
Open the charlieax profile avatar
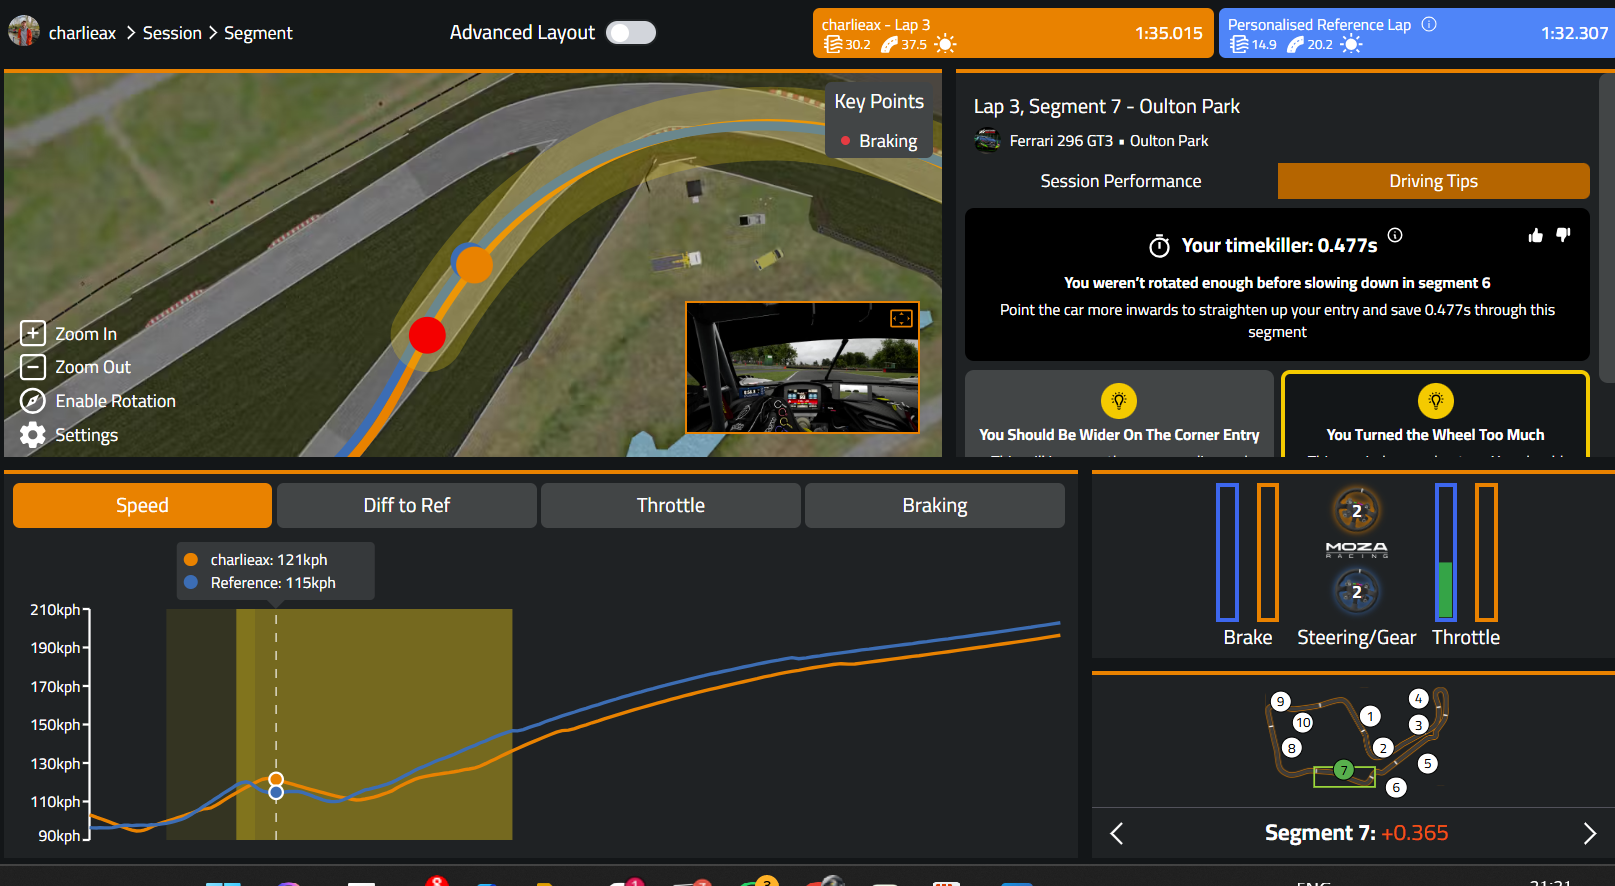tap(24, 31)
